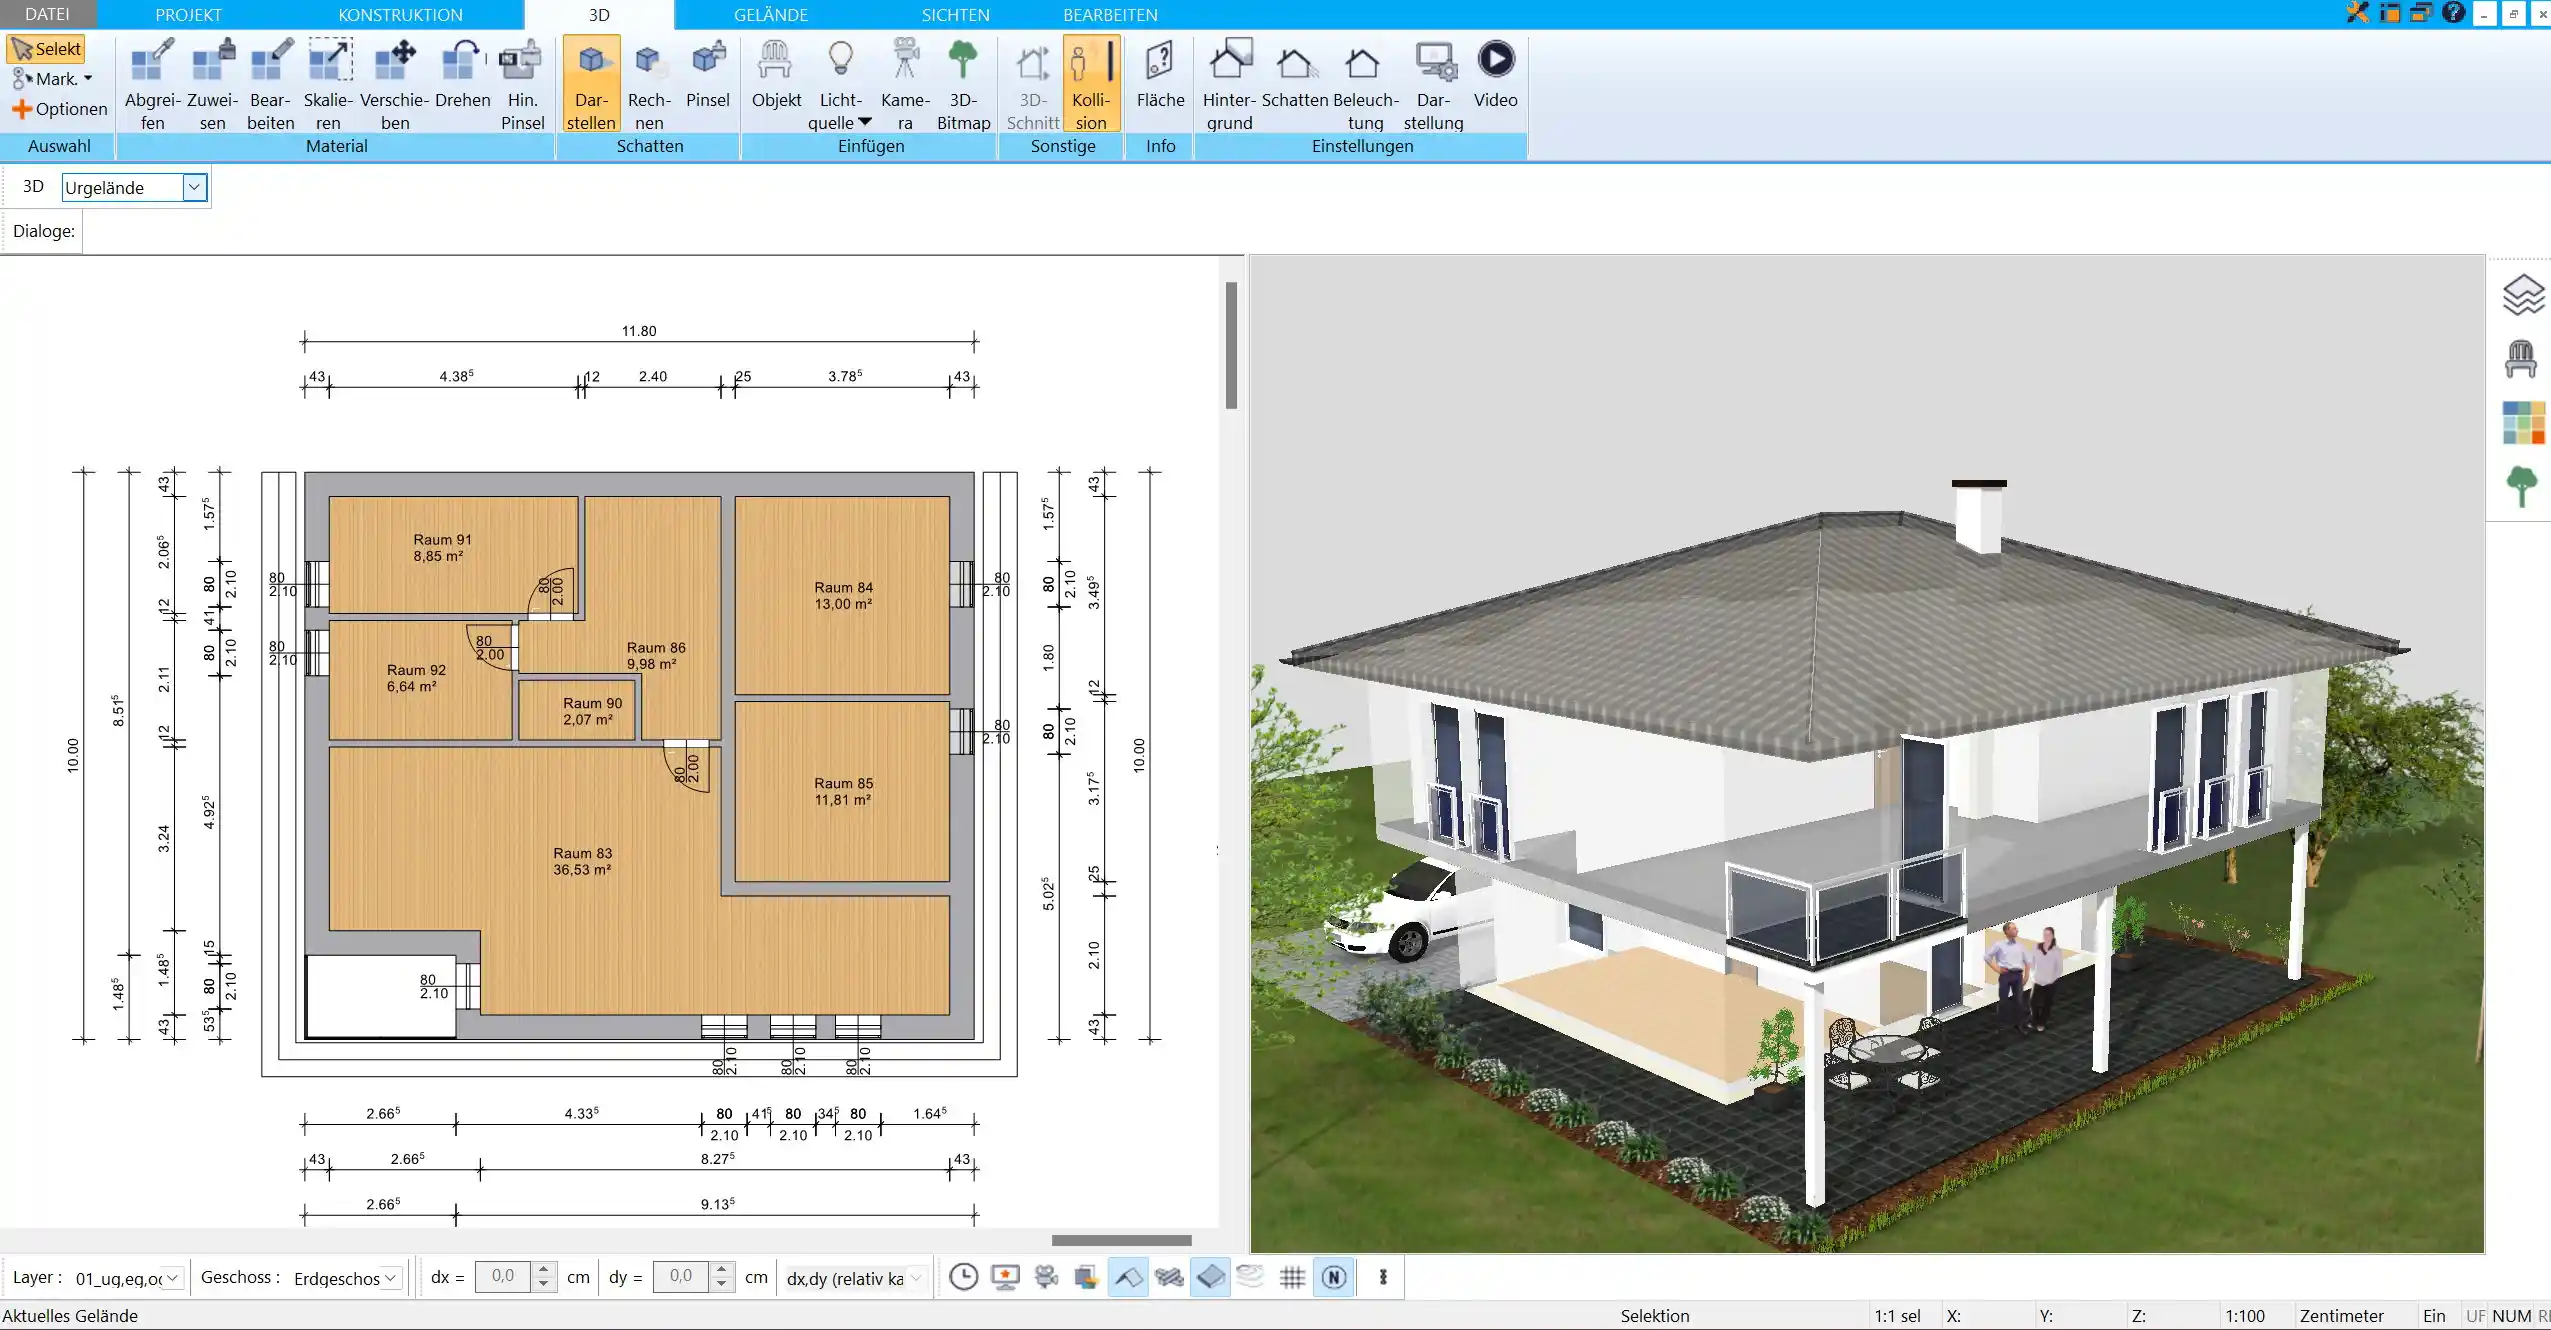Increase the dx value with spinner up
Viewport: 2551px width, 1330px height.
tap(544, 1270)
